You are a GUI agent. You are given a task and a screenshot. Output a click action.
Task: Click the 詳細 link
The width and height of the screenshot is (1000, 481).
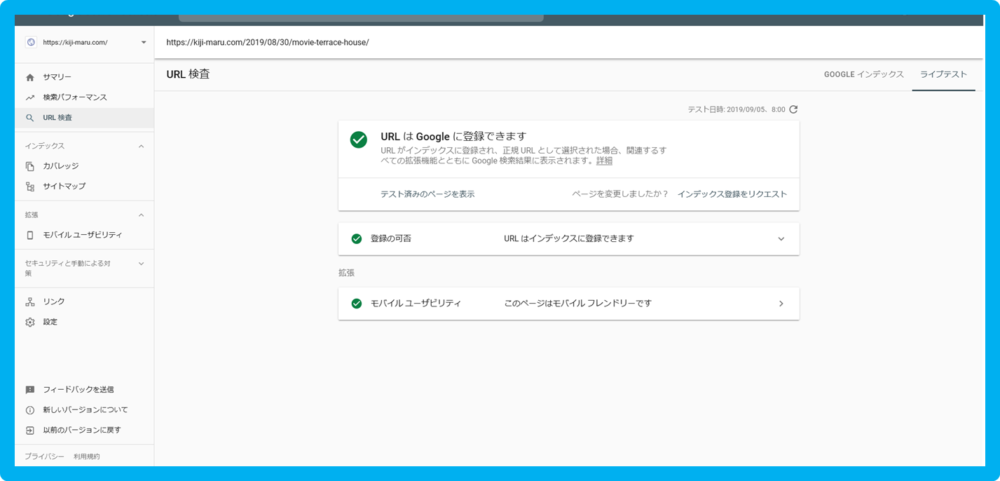click(x=604, y=161)
